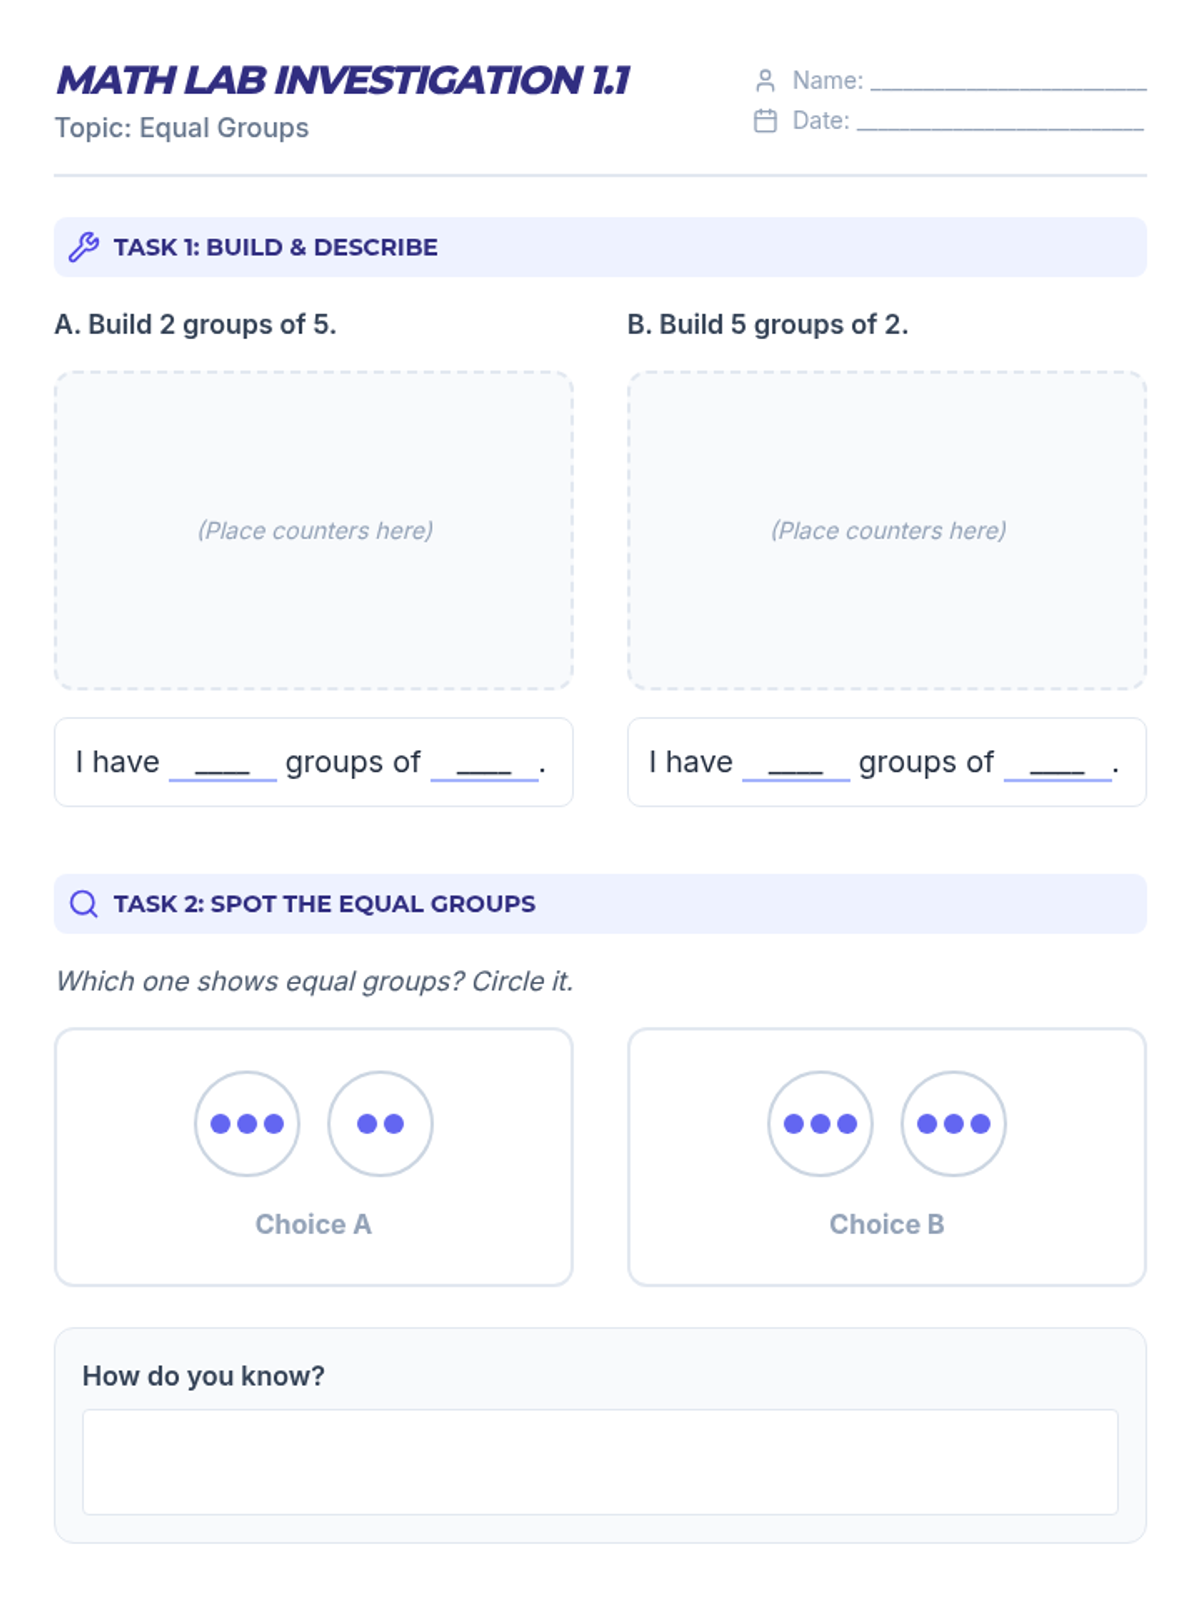Click second blank in section B sentence

[x=1057, y=764]
